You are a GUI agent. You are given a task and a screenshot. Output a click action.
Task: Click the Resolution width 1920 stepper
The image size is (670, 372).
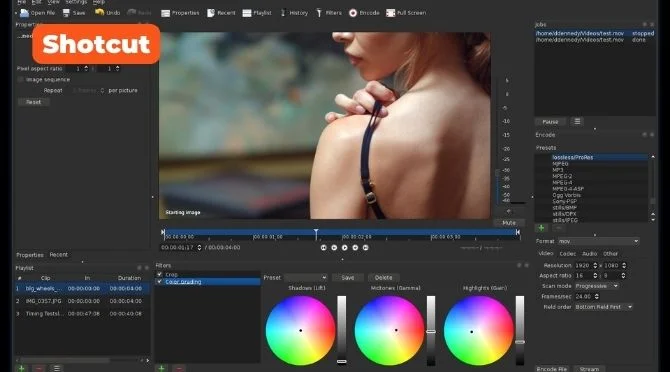point(595,265)
